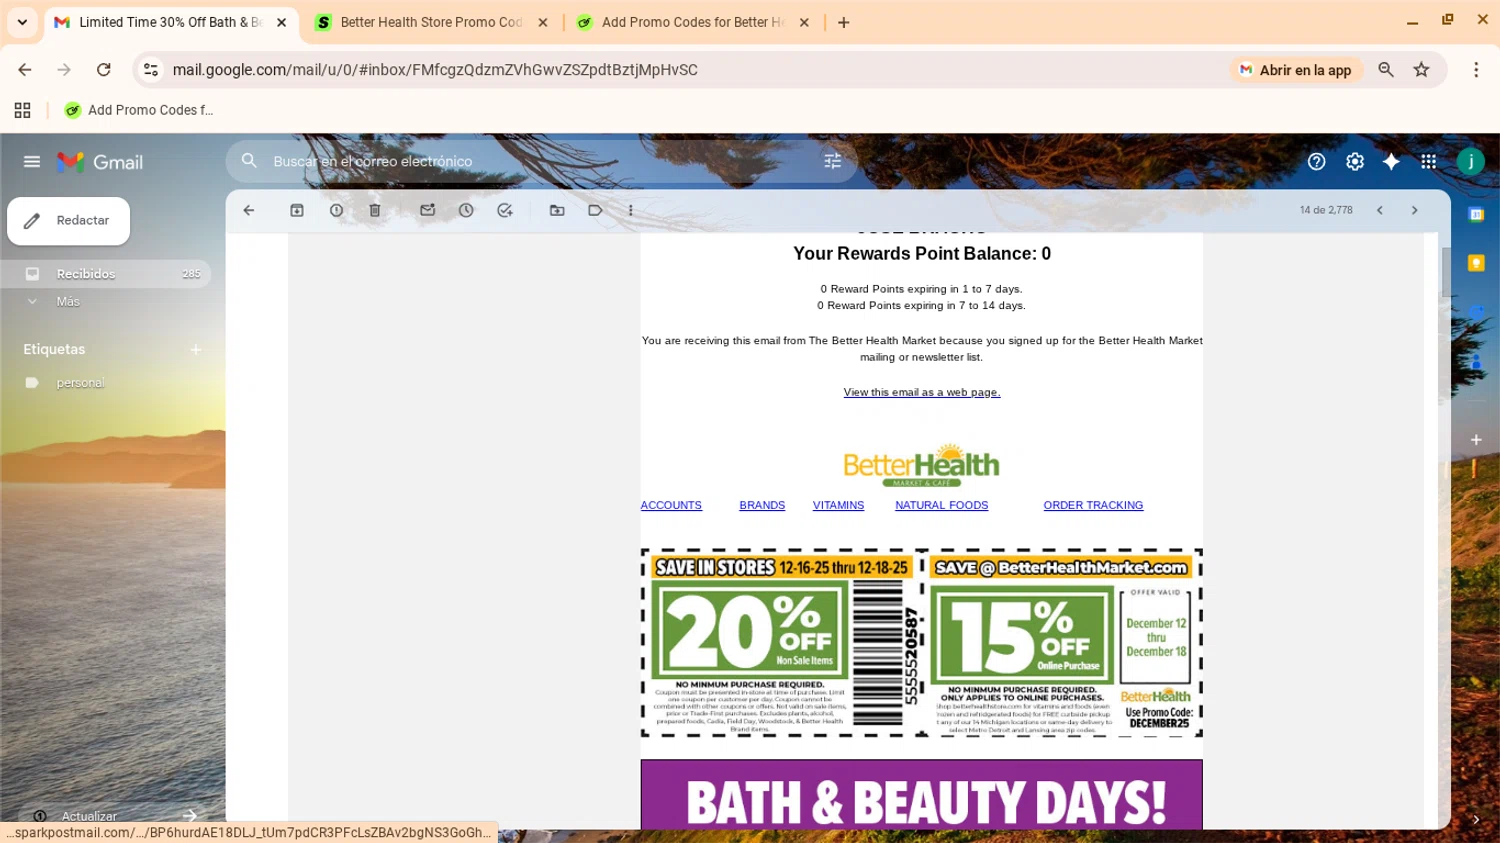The width and height of the screenshot is (1500, 843).
Task: Open the VITAMINS link
Action: [838, 505]
